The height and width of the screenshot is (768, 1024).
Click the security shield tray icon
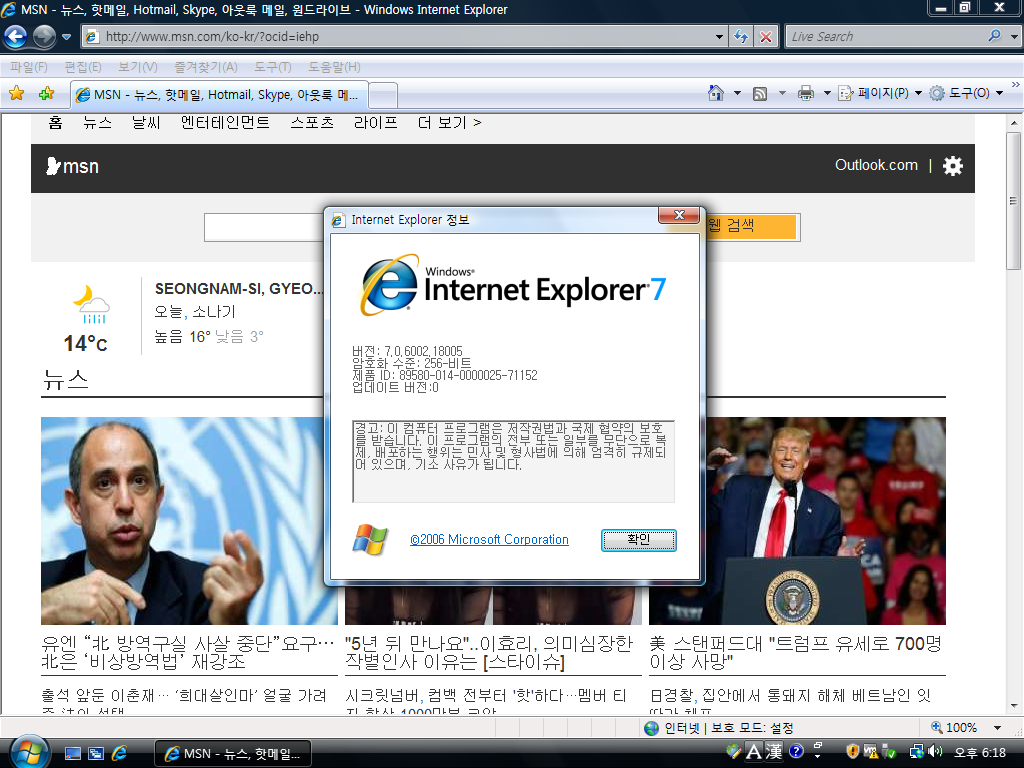click(x=852, y=752)
